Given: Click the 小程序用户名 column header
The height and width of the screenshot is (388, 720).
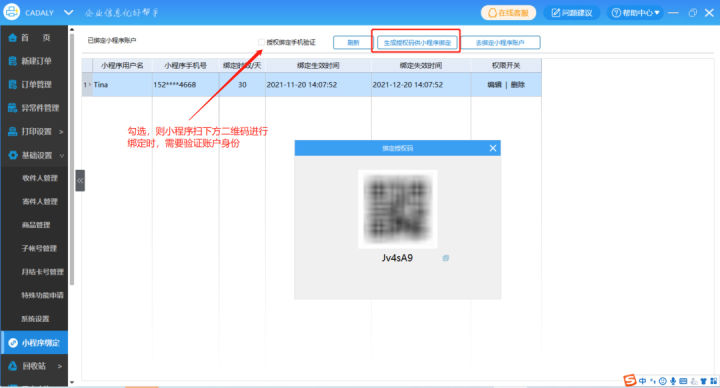Looking at the screenshot, I should click(x=123, y=66).
